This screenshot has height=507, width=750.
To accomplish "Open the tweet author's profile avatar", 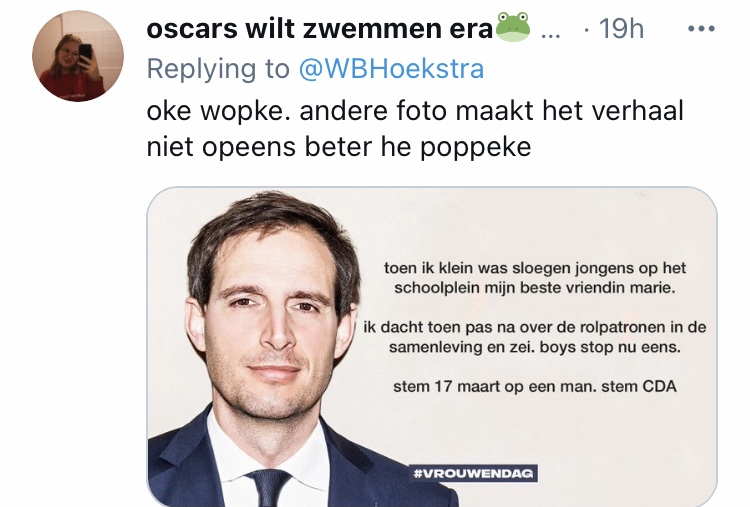I will (x=78, y=56).
